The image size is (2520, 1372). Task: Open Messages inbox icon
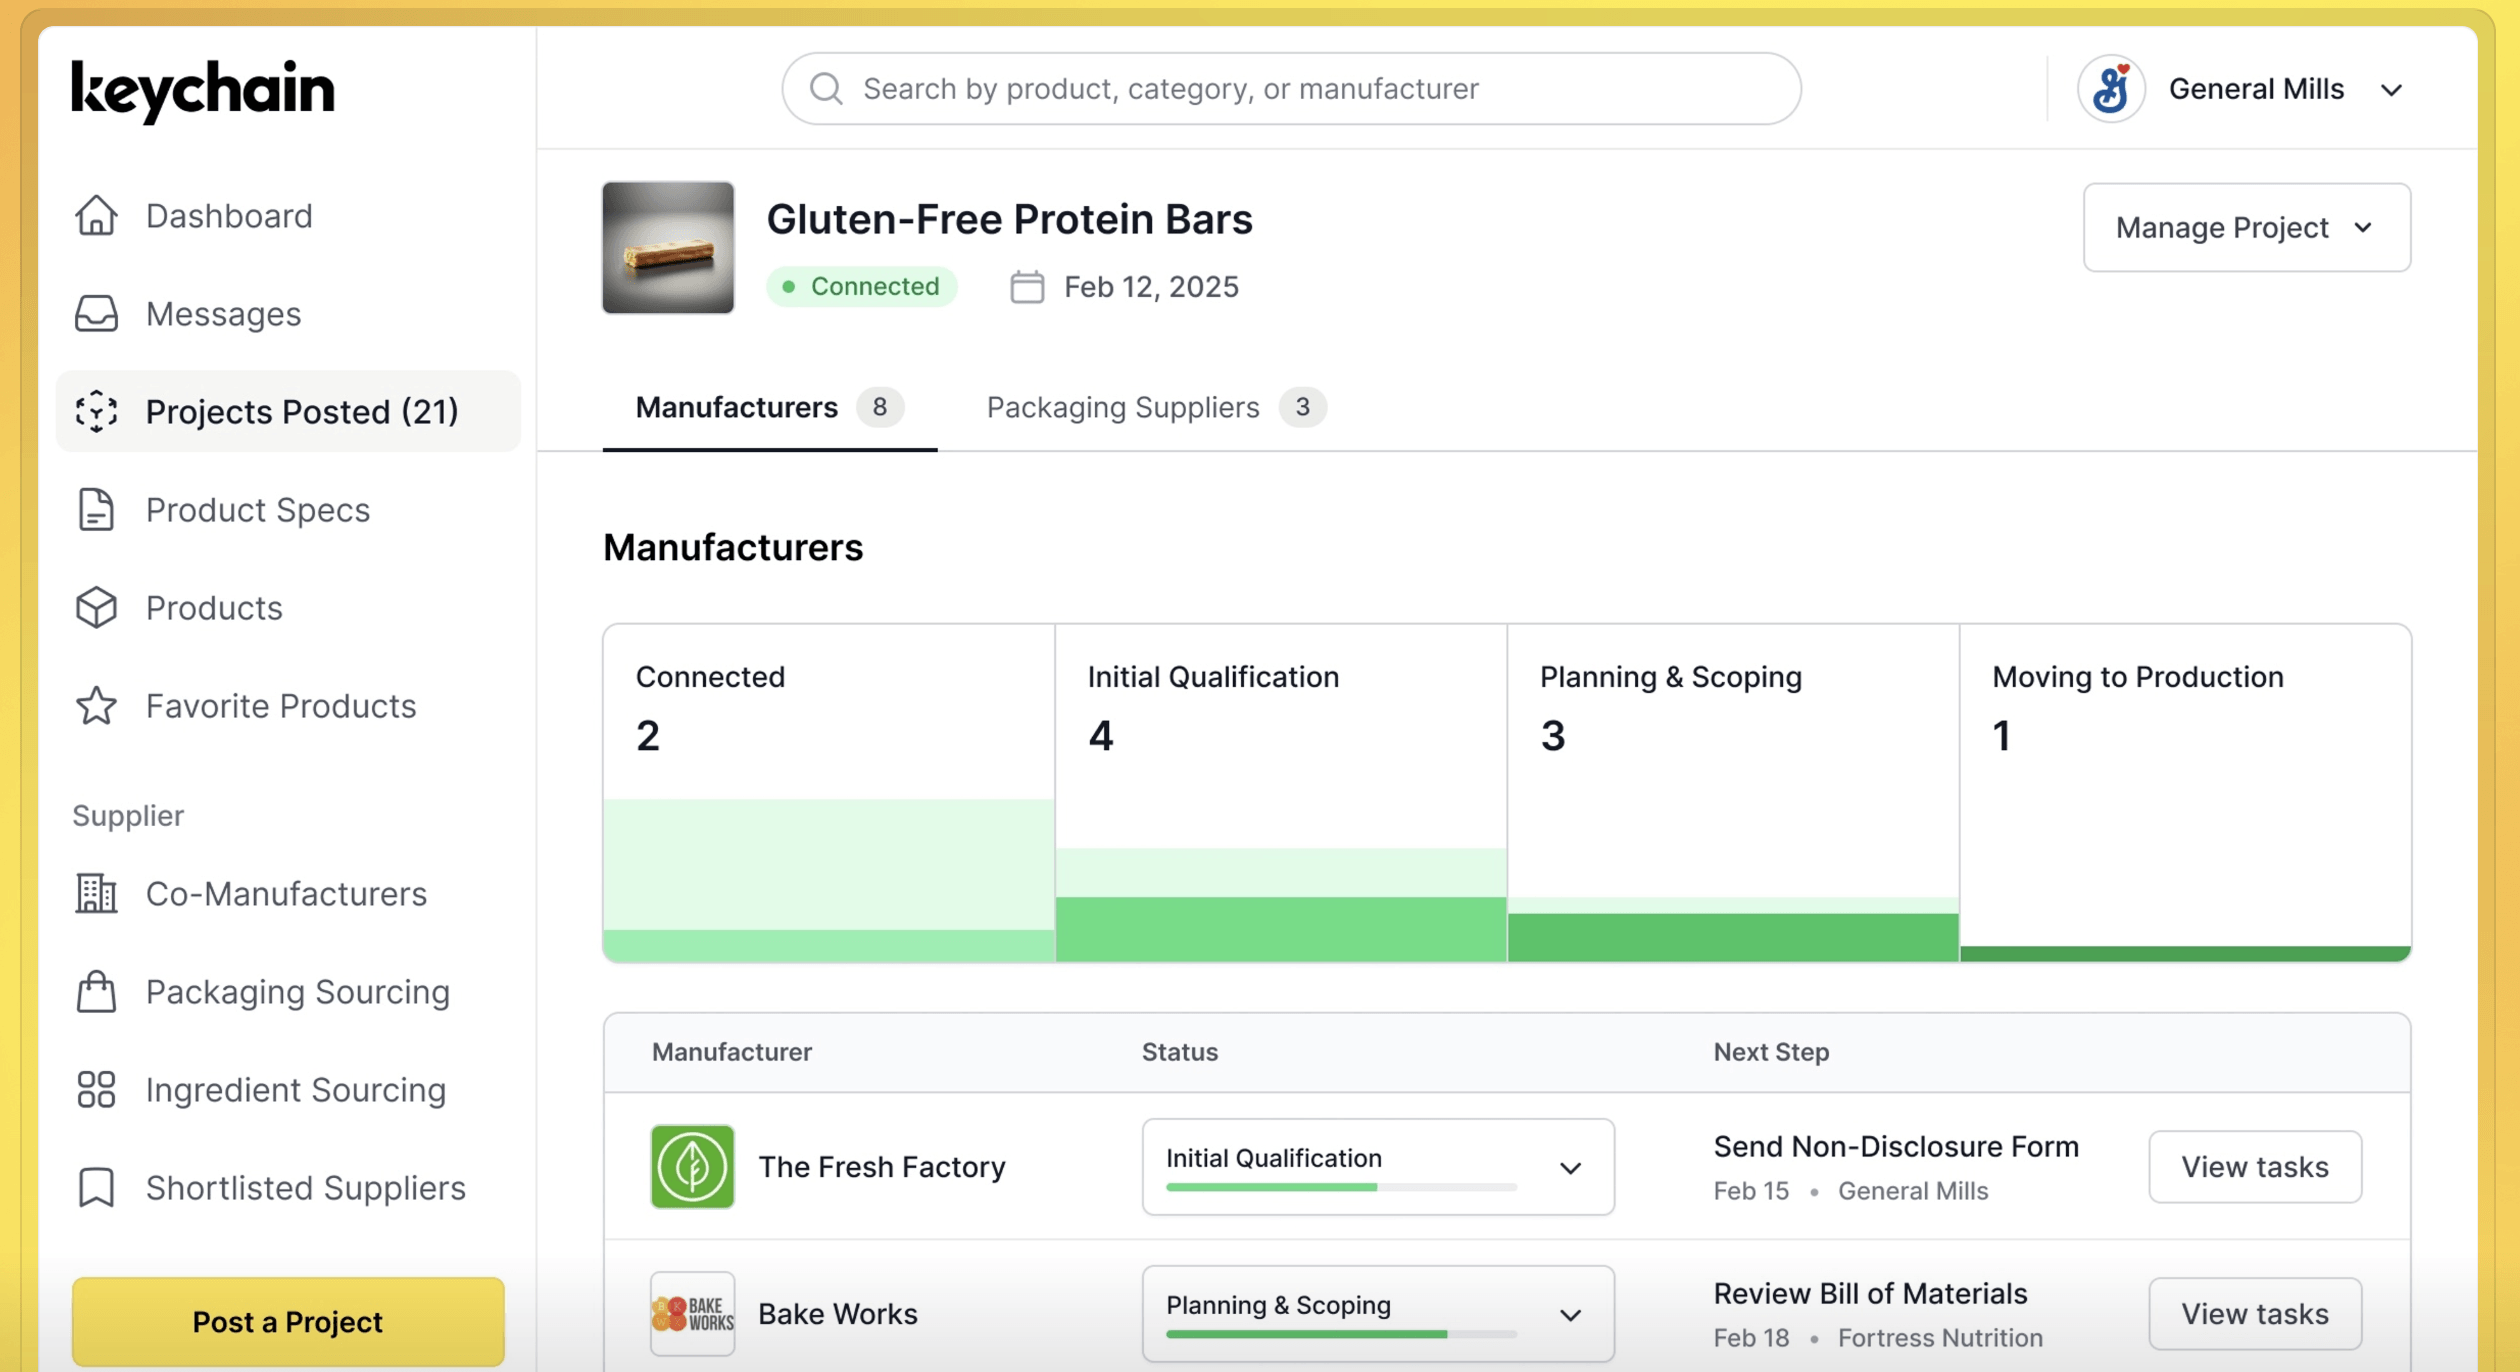(96, 314)
